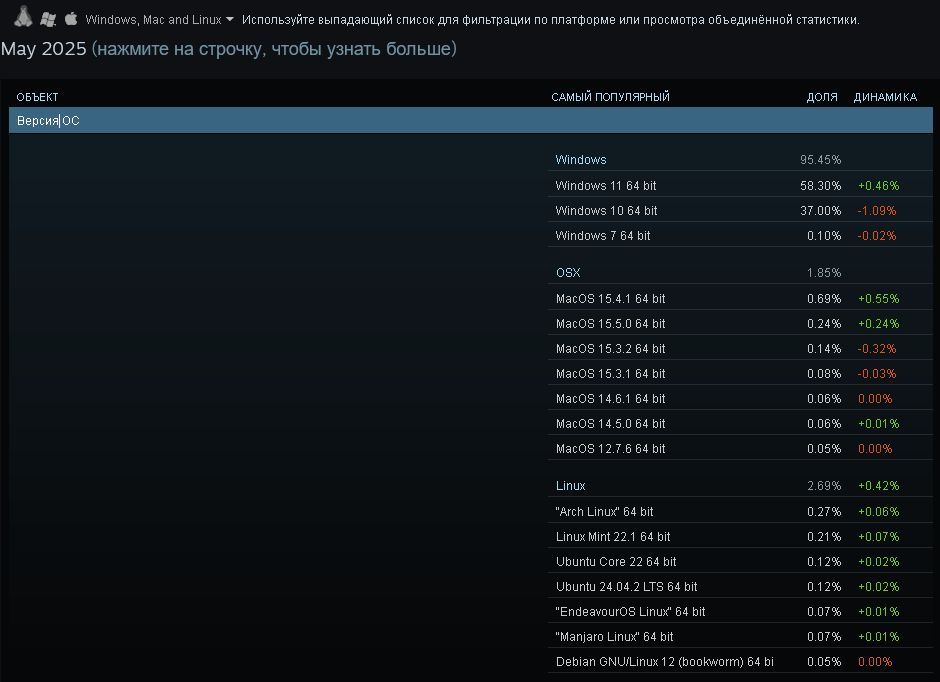Select the Ubuntu Core 22 64 bit row
This screenshot has width=940, height=682.
click(x=740, y=562)
